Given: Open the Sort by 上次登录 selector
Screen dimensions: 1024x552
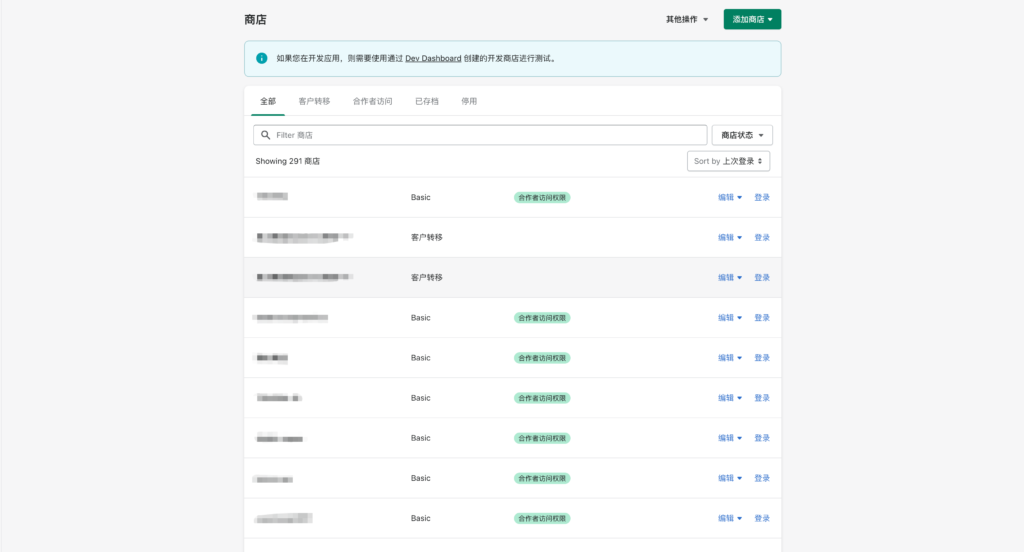Looking at the screenshot, I should (728, 161).
